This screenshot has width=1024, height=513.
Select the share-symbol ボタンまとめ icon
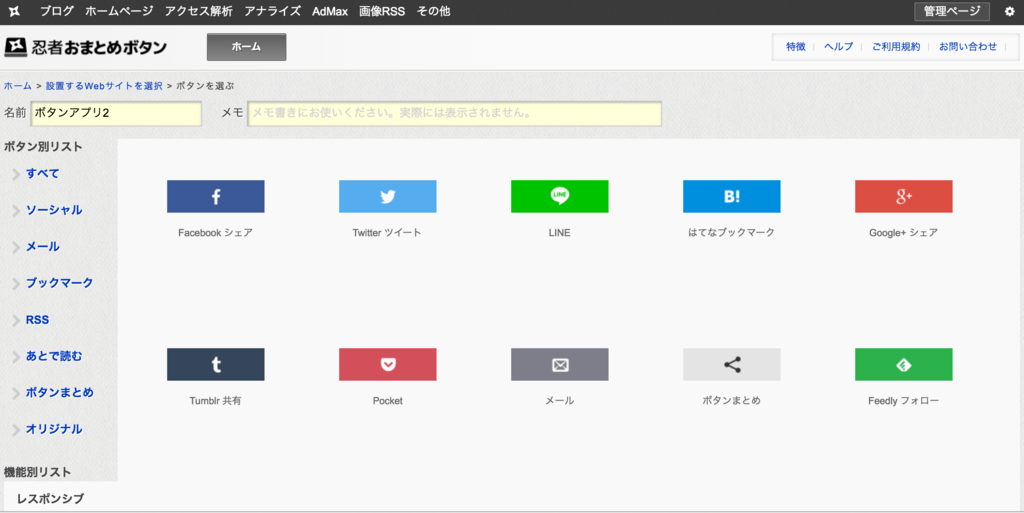(731, 364)
